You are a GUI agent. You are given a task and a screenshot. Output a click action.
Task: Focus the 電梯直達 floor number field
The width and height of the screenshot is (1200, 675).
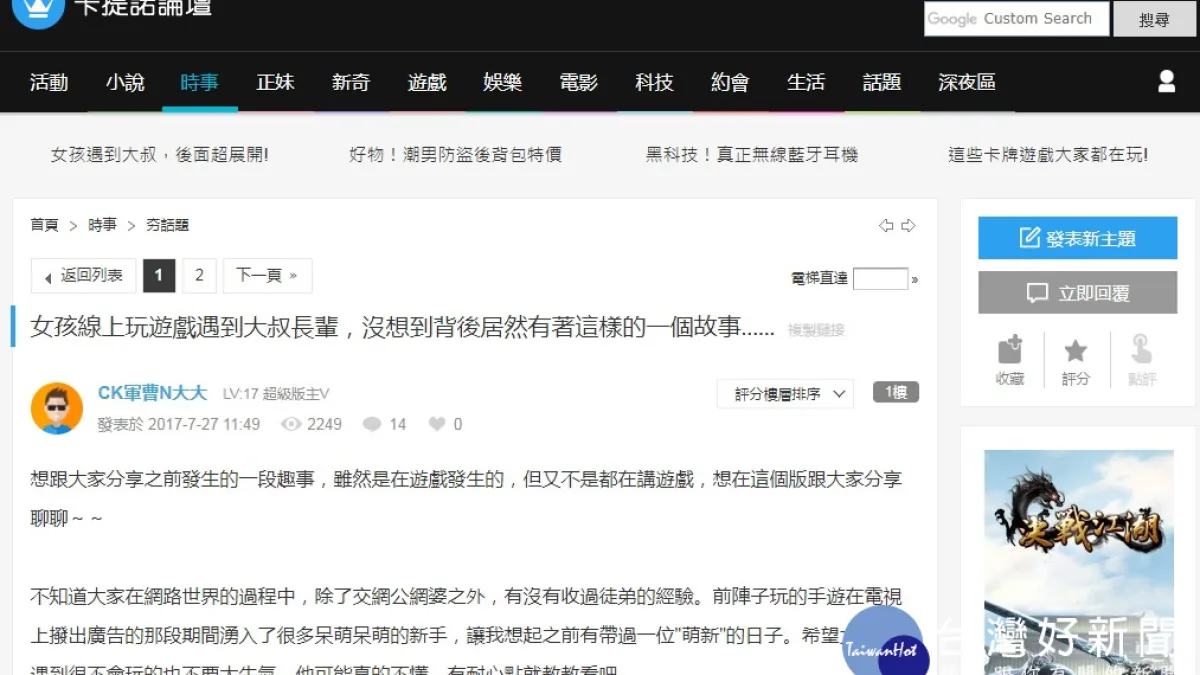(x=880, y=279)
